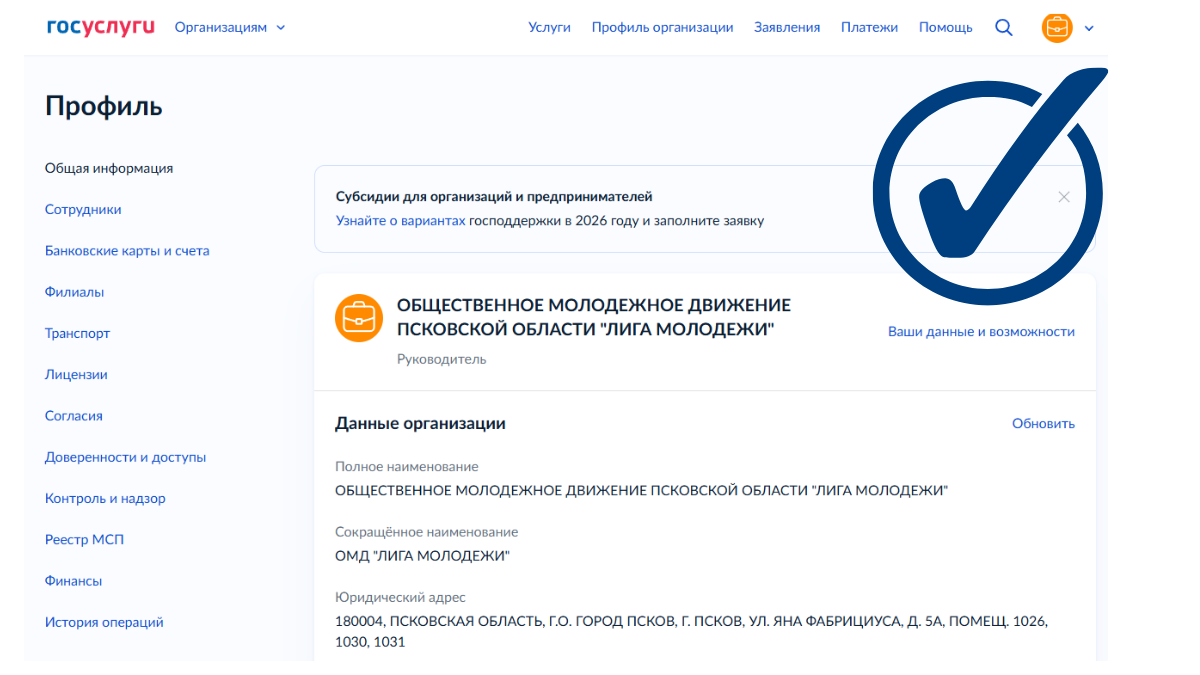
Task: Go to Филиалы in sidebar
Action: (x=74, y=292)
